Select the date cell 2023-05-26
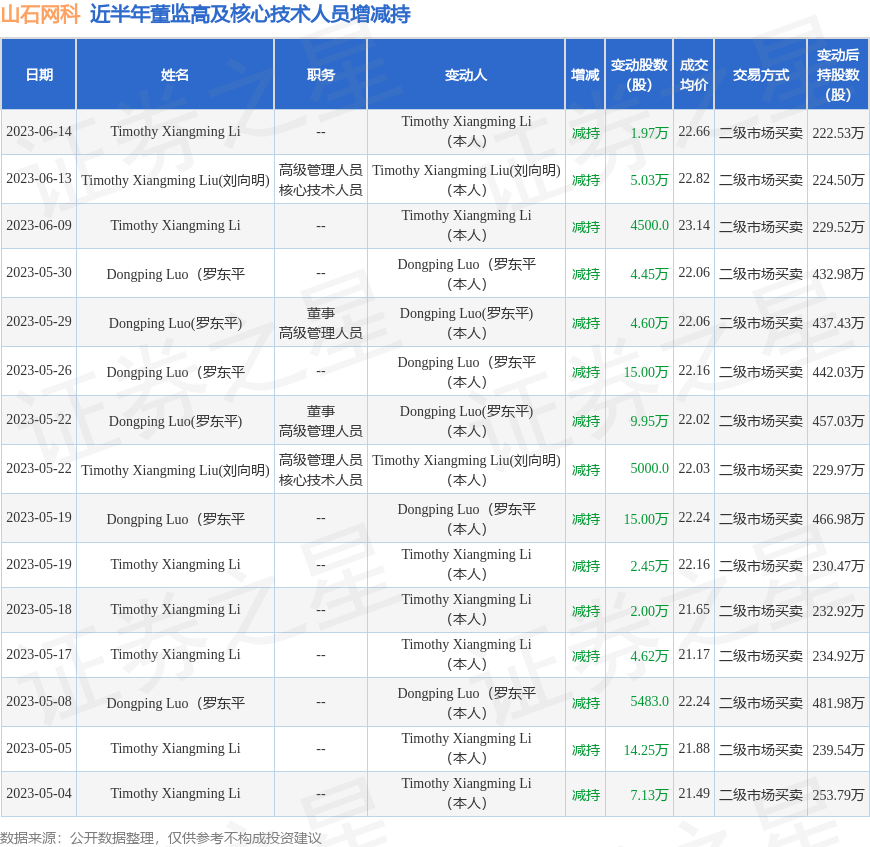This screenshot has height=847, width=870. pos(39,371)
